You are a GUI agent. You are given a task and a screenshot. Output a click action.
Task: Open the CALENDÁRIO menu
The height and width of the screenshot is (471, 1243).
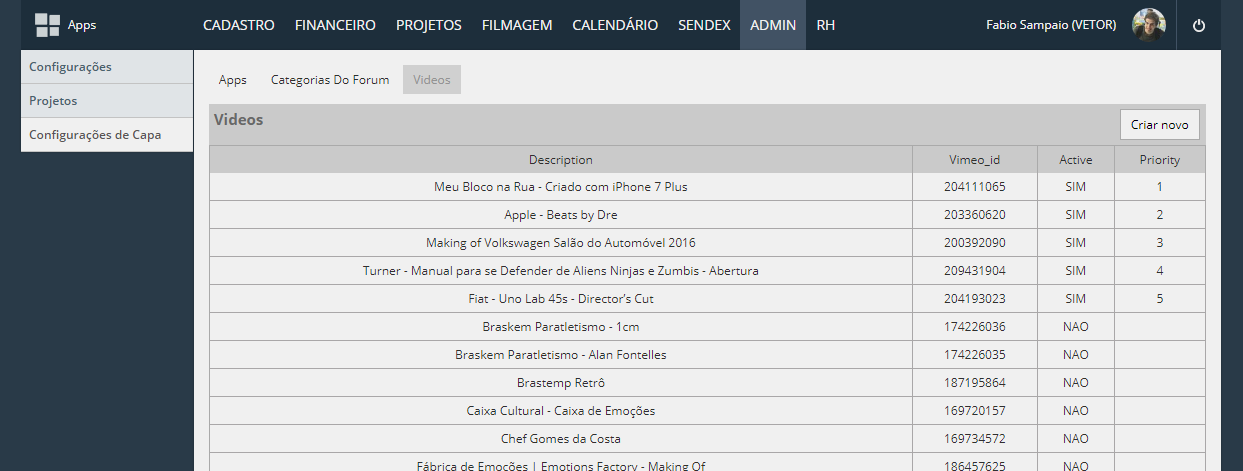click(615, 25)
